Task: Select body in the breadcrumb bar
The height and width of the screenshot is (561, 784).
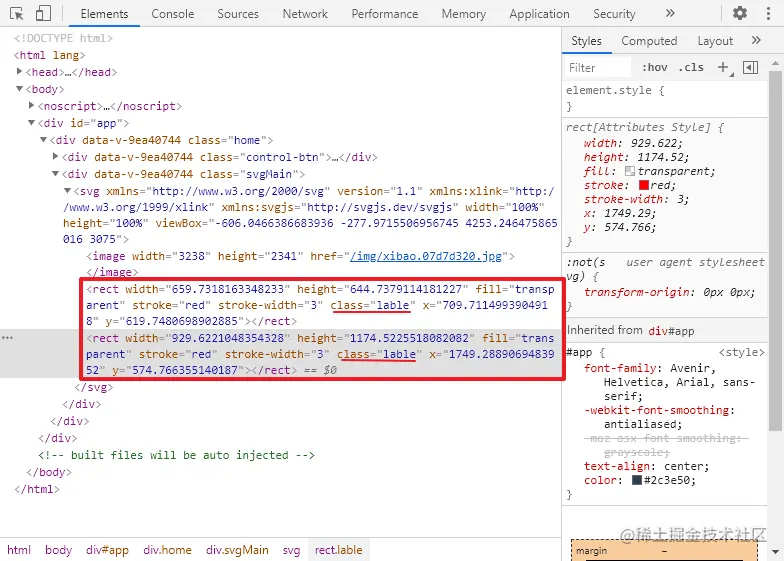Action: tap(58, 550)
